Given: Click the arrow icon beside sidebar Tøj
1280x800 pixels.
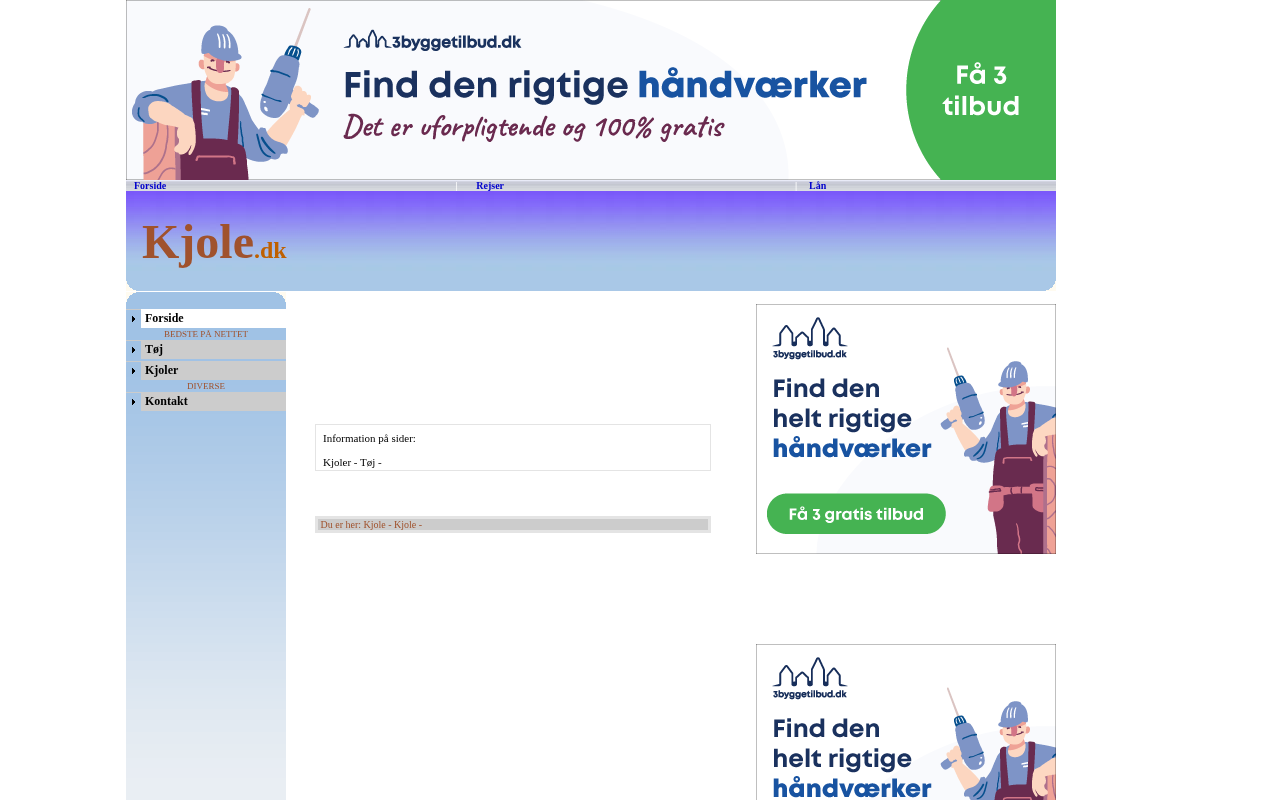Looking at the screenshot, I should pos(133,350).
